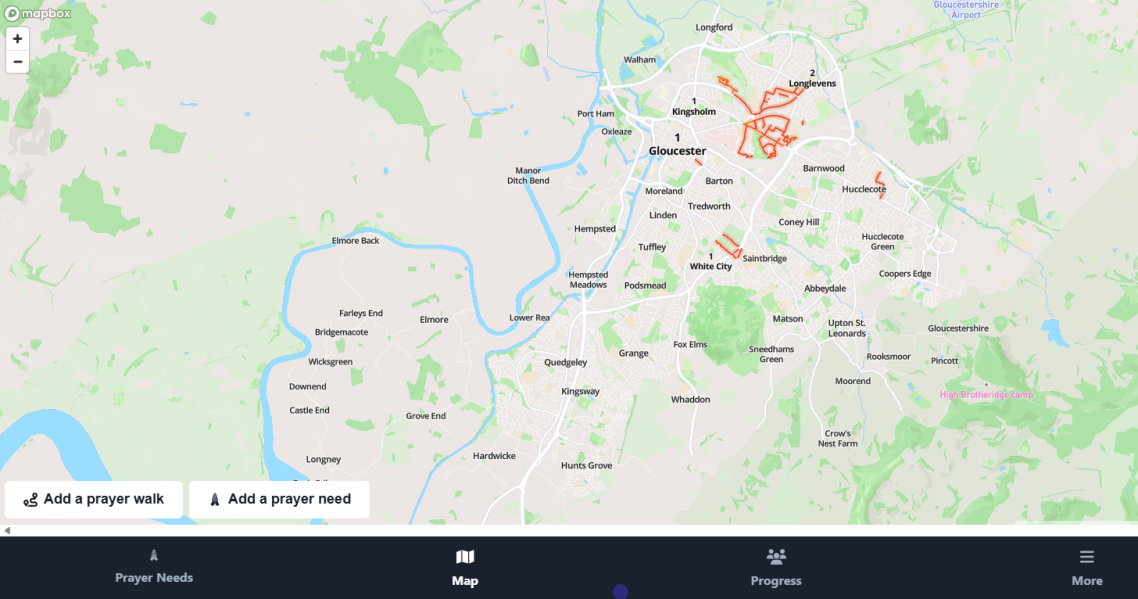Viewport: 1138px width, 599px height.
Task: Click the Mapbox logo
Action: tap(37, 13)
